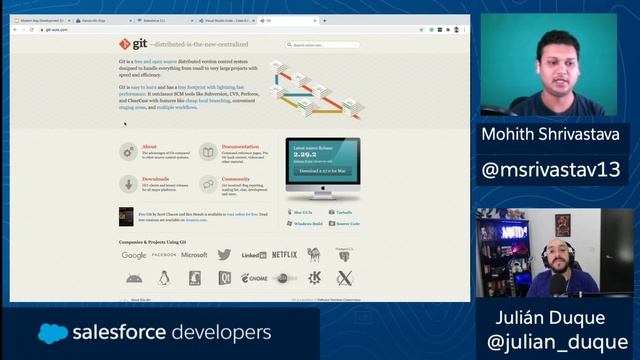Screen dimensions: 640x360
Task: Open the About link
Action: coord(149,147)
